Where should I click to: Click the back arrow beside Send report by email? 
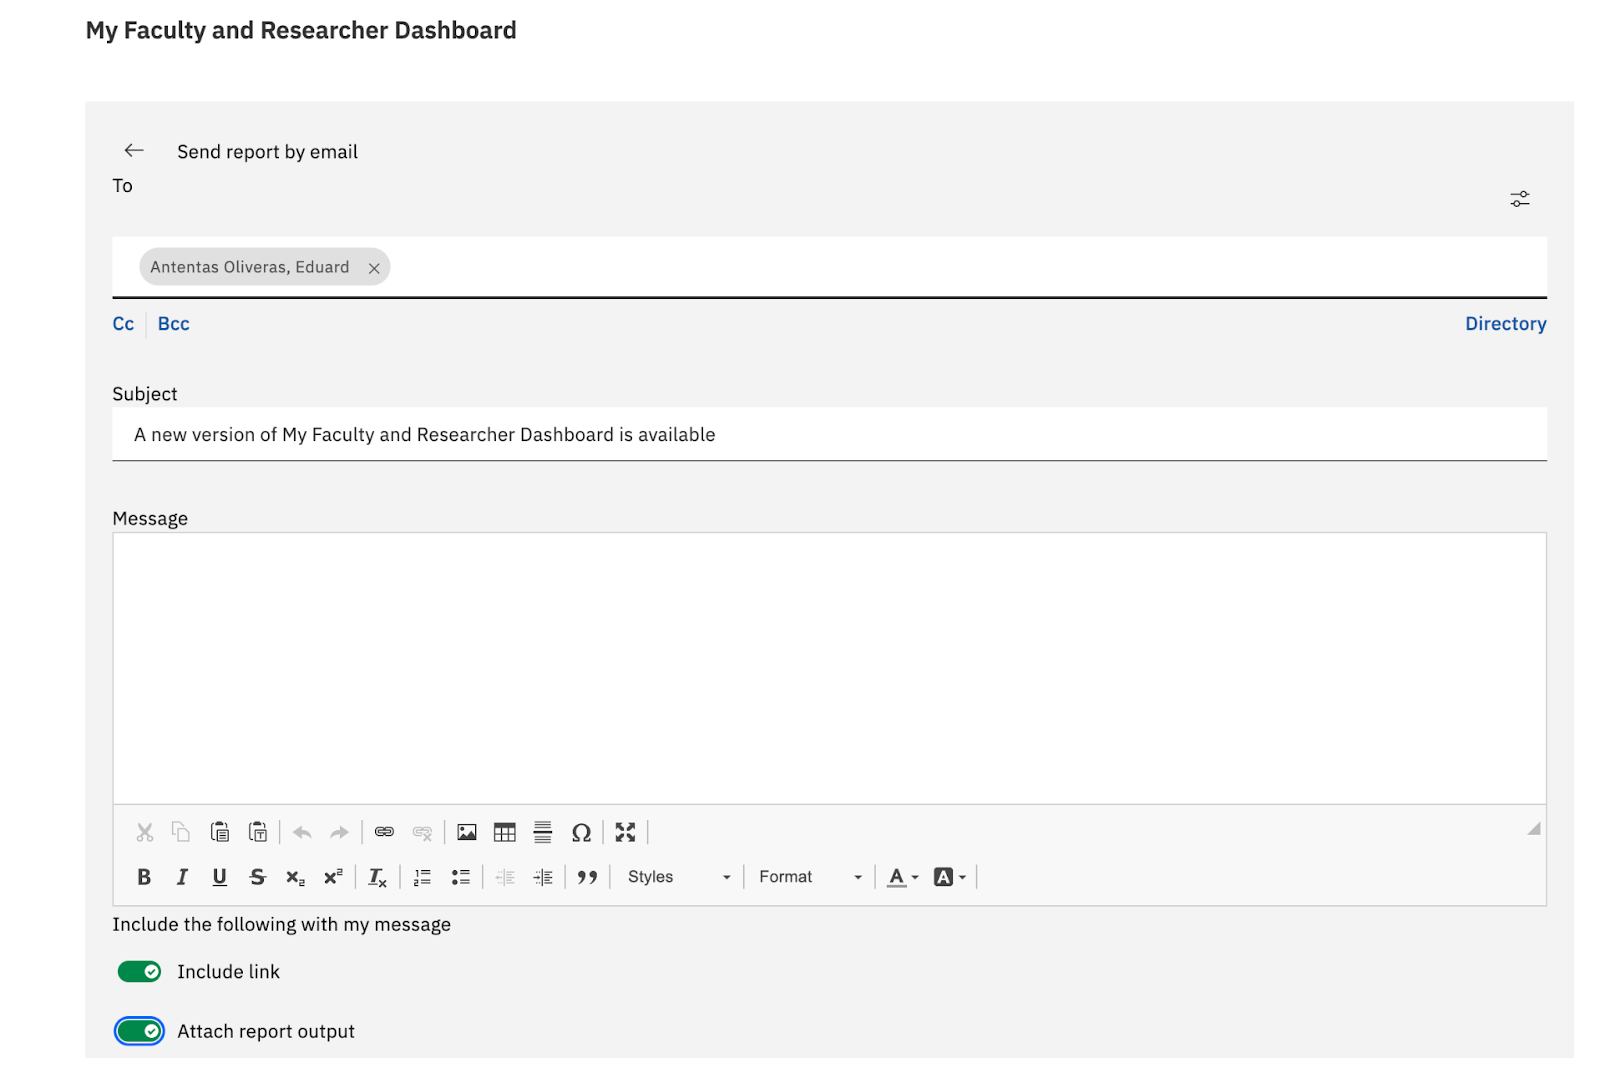click(134, 150)
